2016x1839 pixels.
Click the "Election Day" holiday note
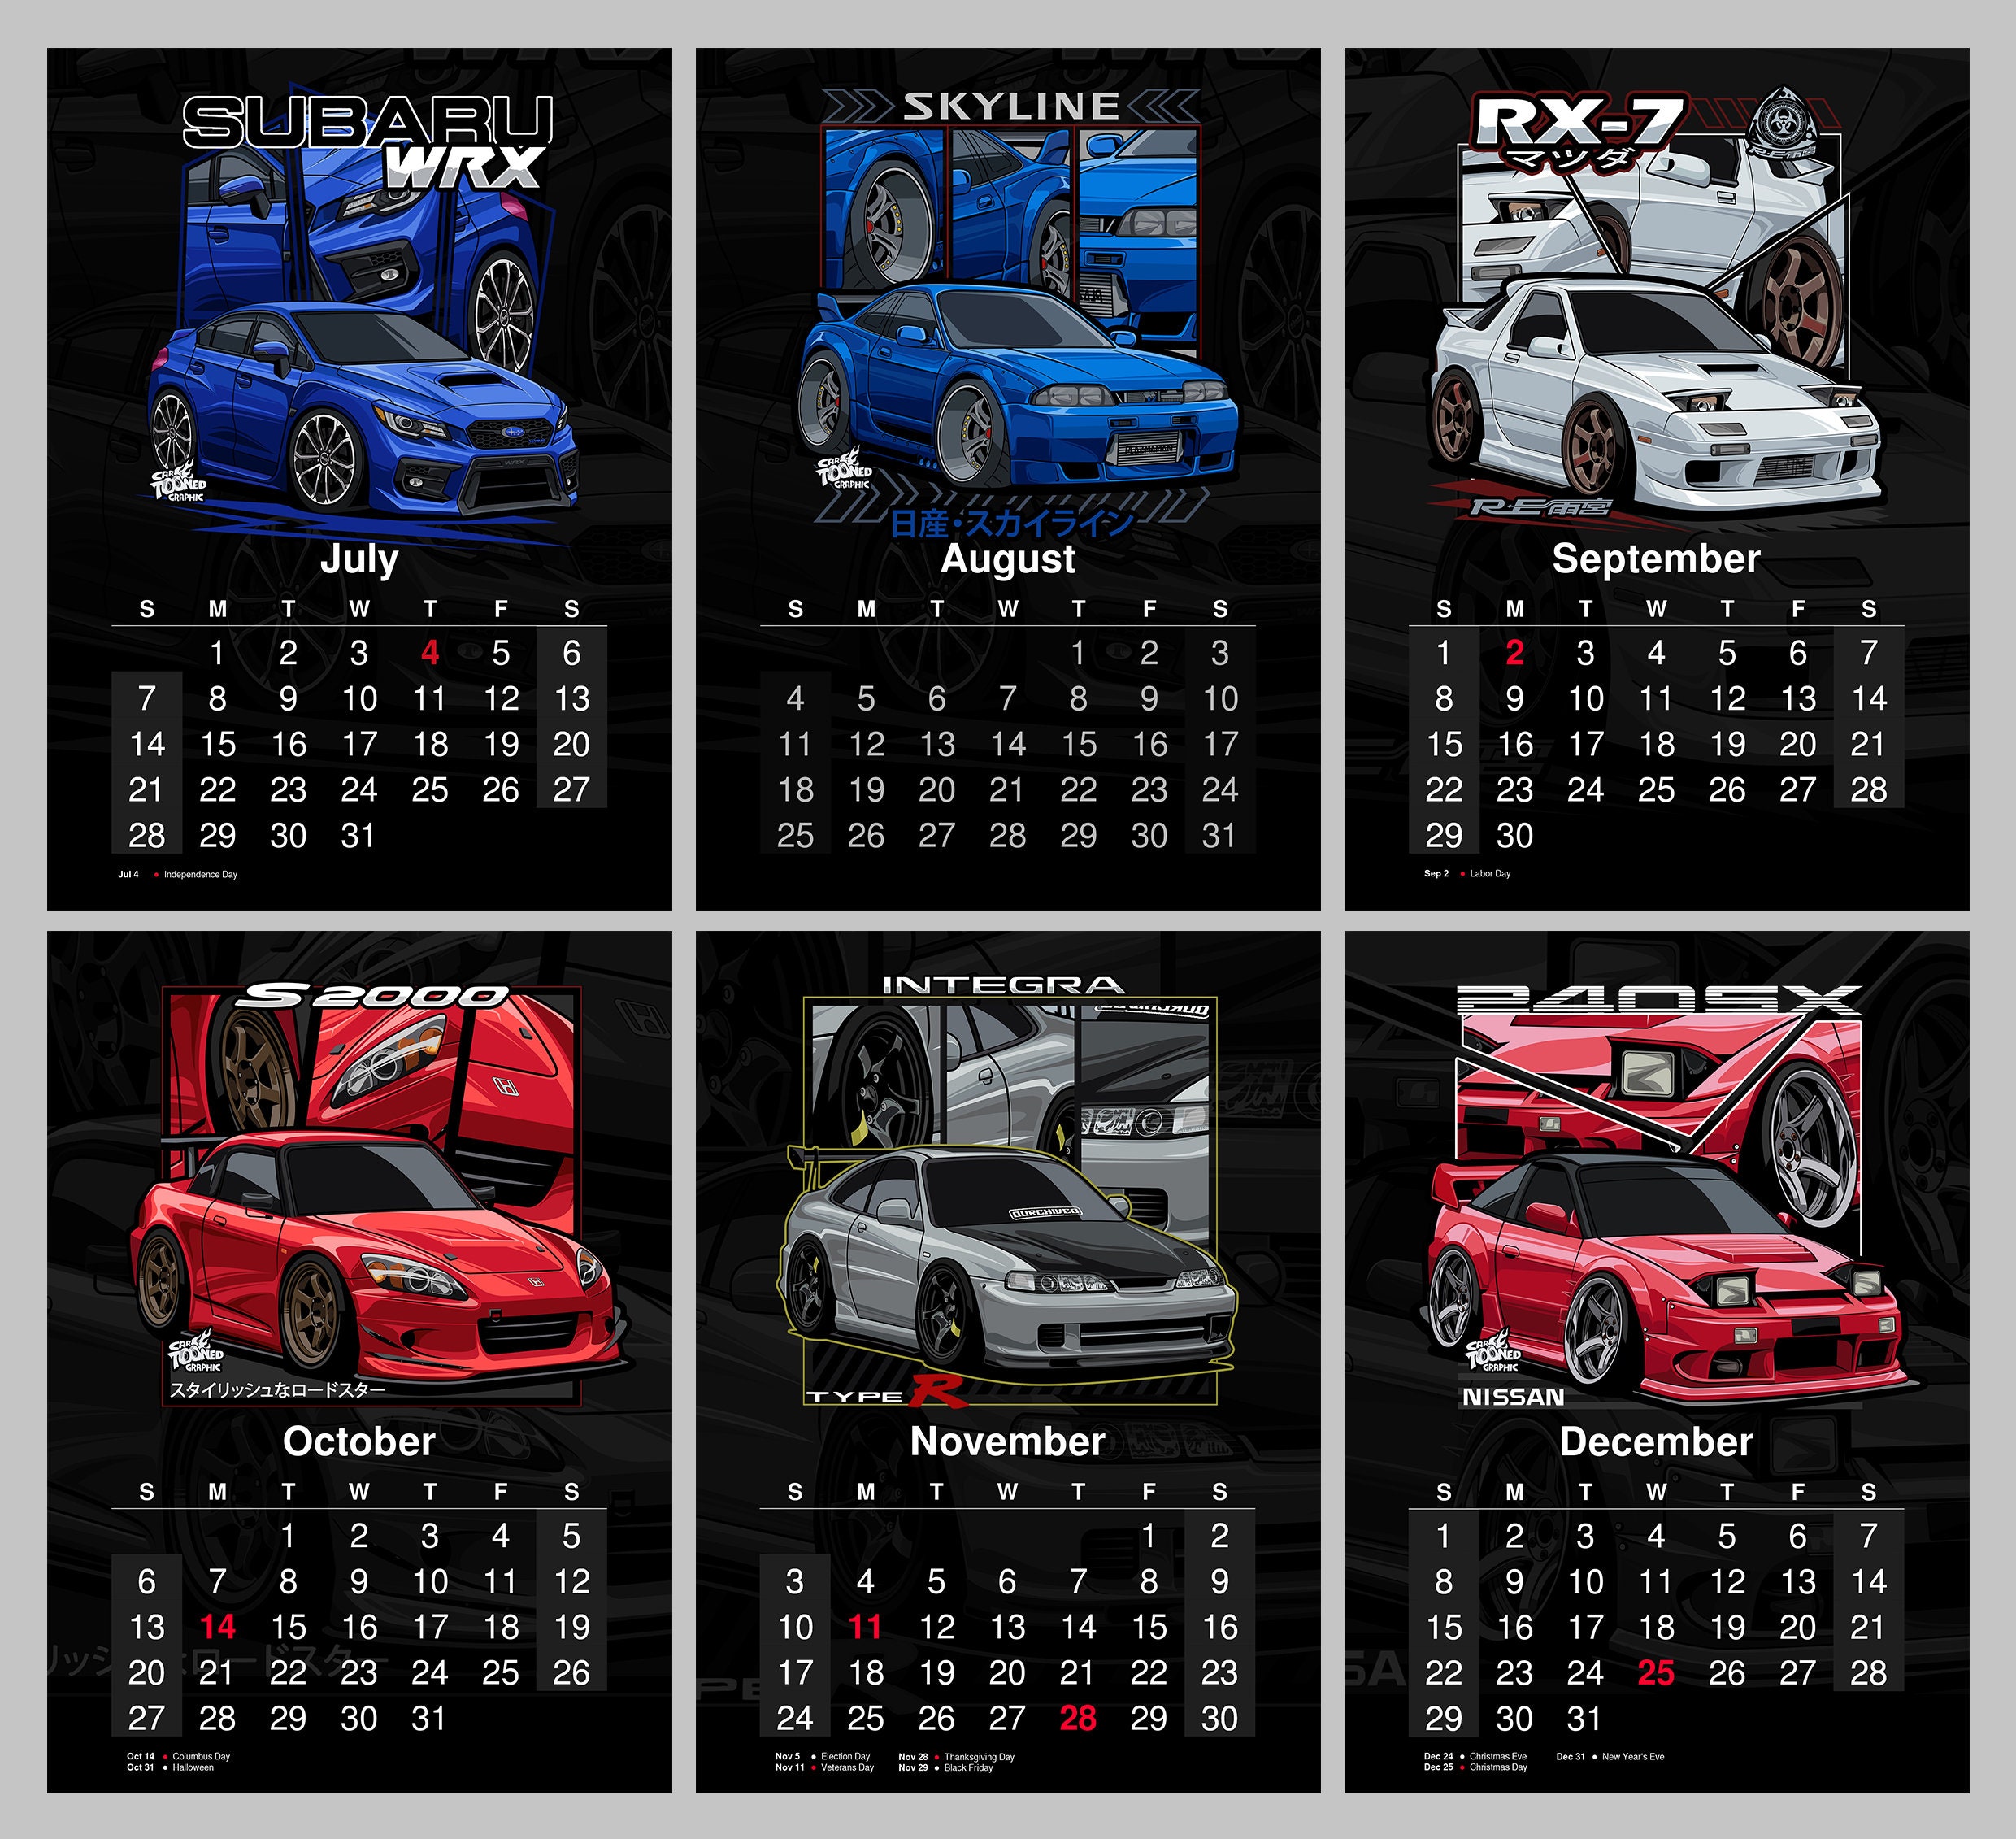pyautogui.click(x=845, y=1757)
